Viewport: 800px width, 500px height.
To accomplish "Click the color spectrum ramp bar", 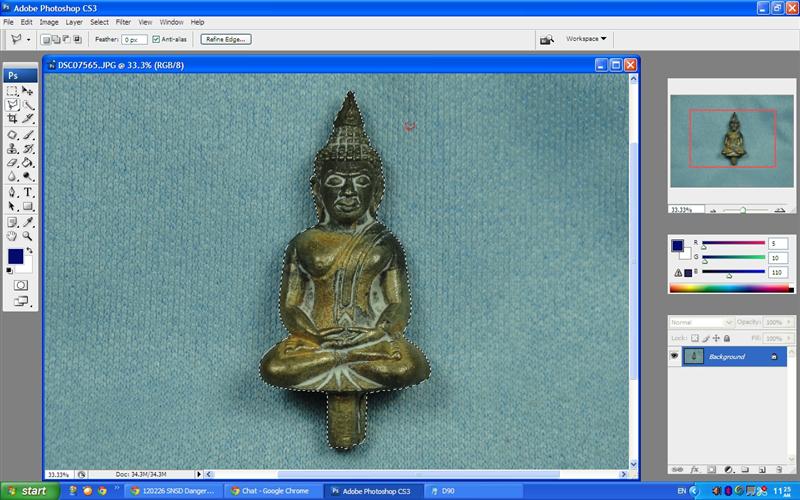I will click(728, 289).
